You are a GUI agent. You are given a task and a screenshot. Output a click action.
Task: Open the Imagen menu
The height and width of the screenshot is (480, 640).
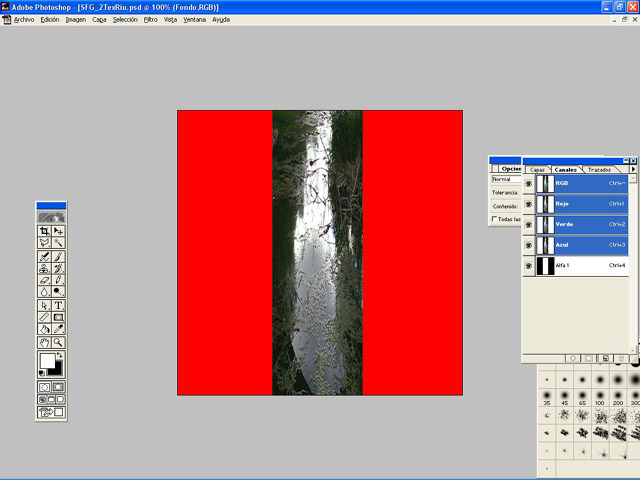coord(76,19)
